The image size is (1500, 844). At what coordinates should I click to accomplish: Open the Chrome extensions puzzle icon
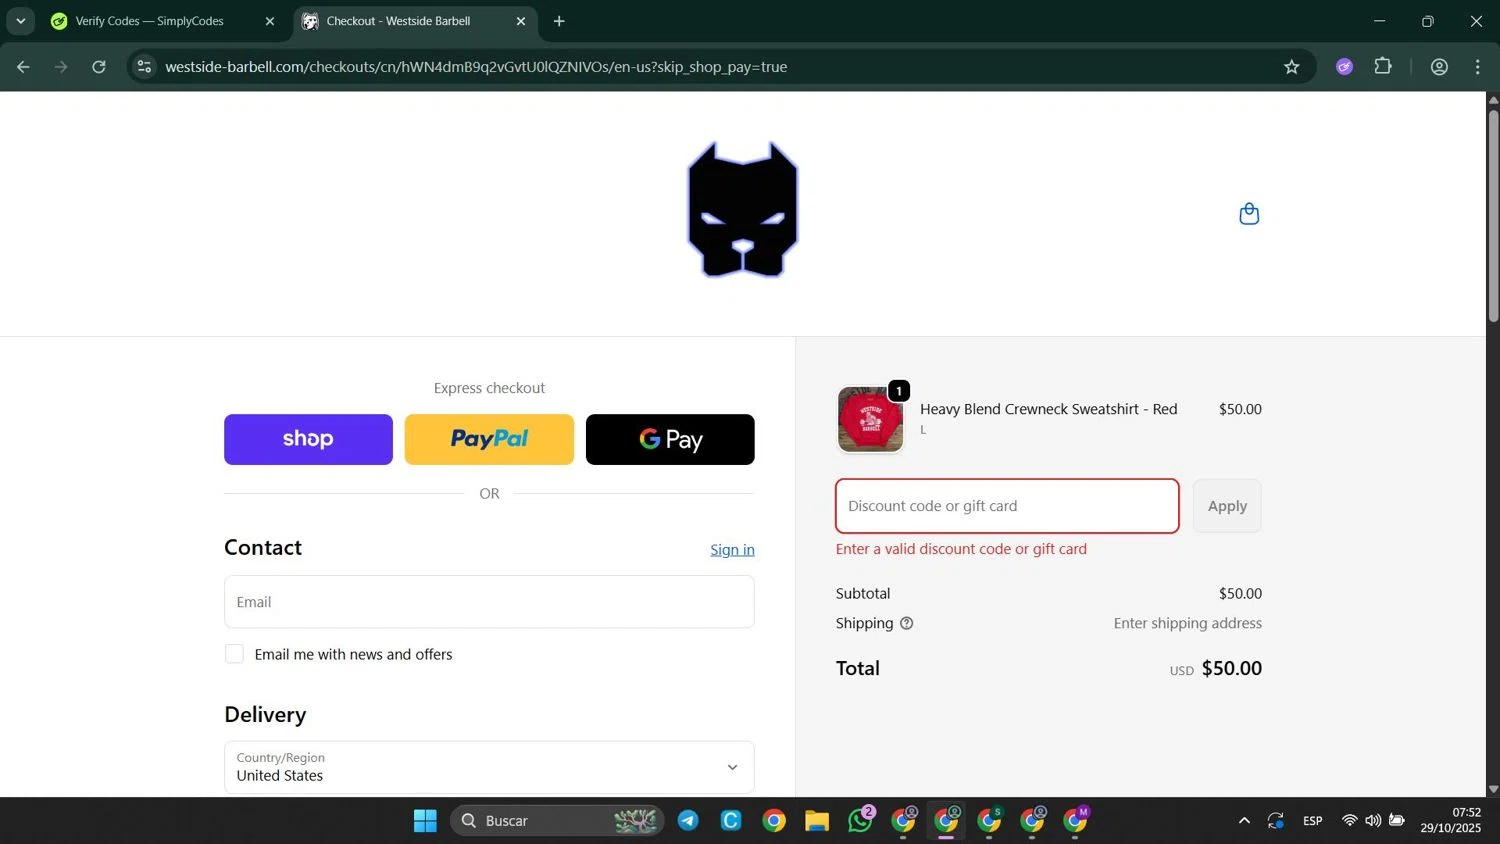click(x=1383, y=67)
